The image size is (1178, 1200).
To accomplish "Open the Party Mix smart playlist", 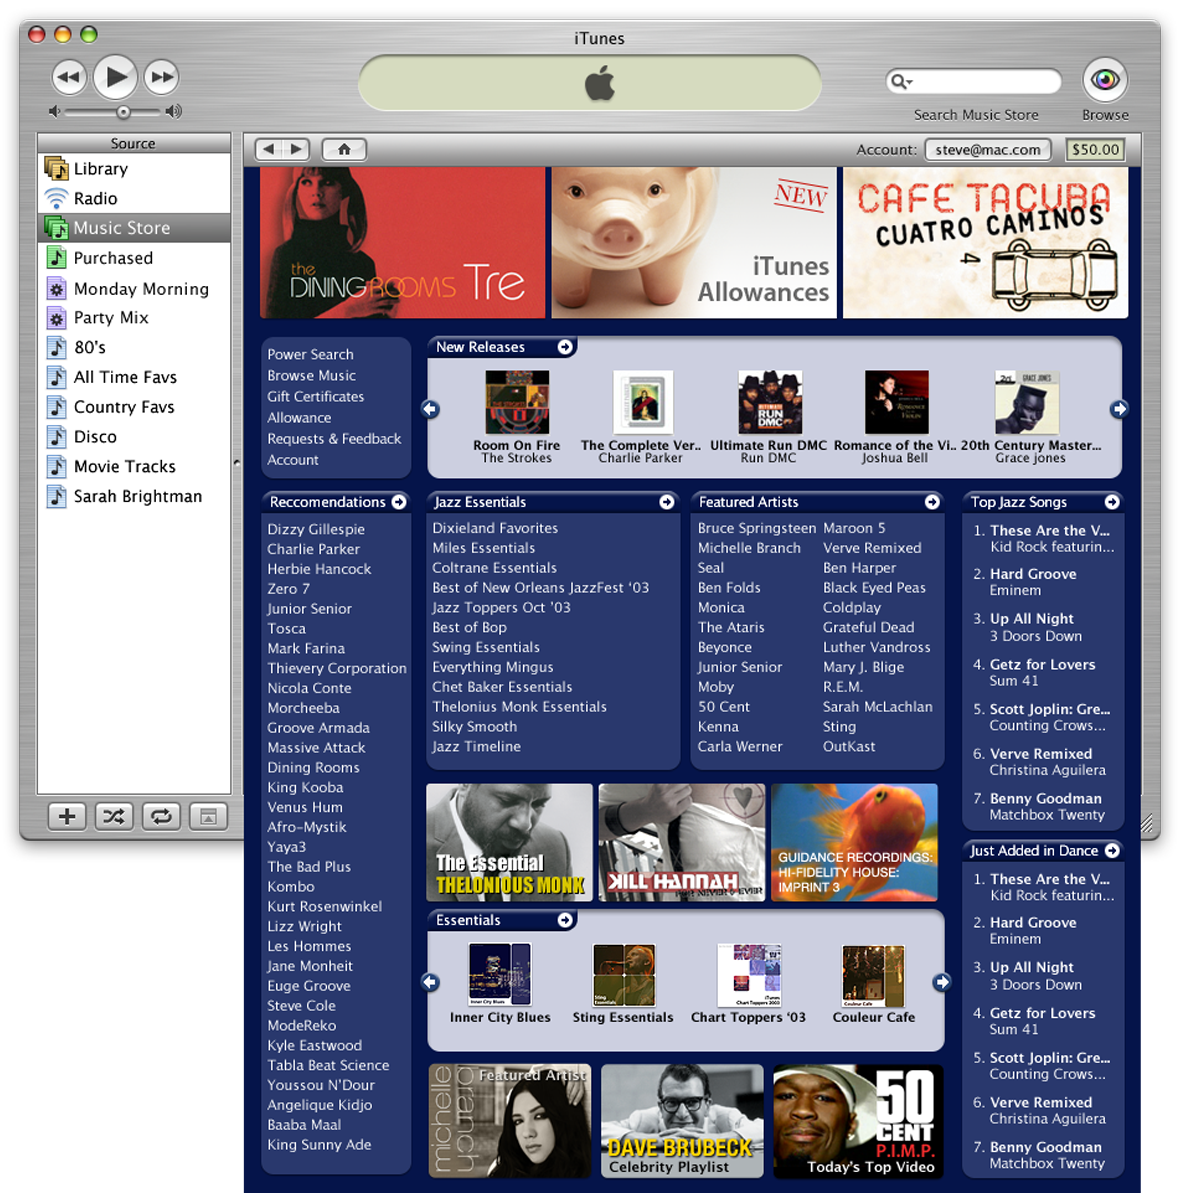I will (x=134, y=318).
